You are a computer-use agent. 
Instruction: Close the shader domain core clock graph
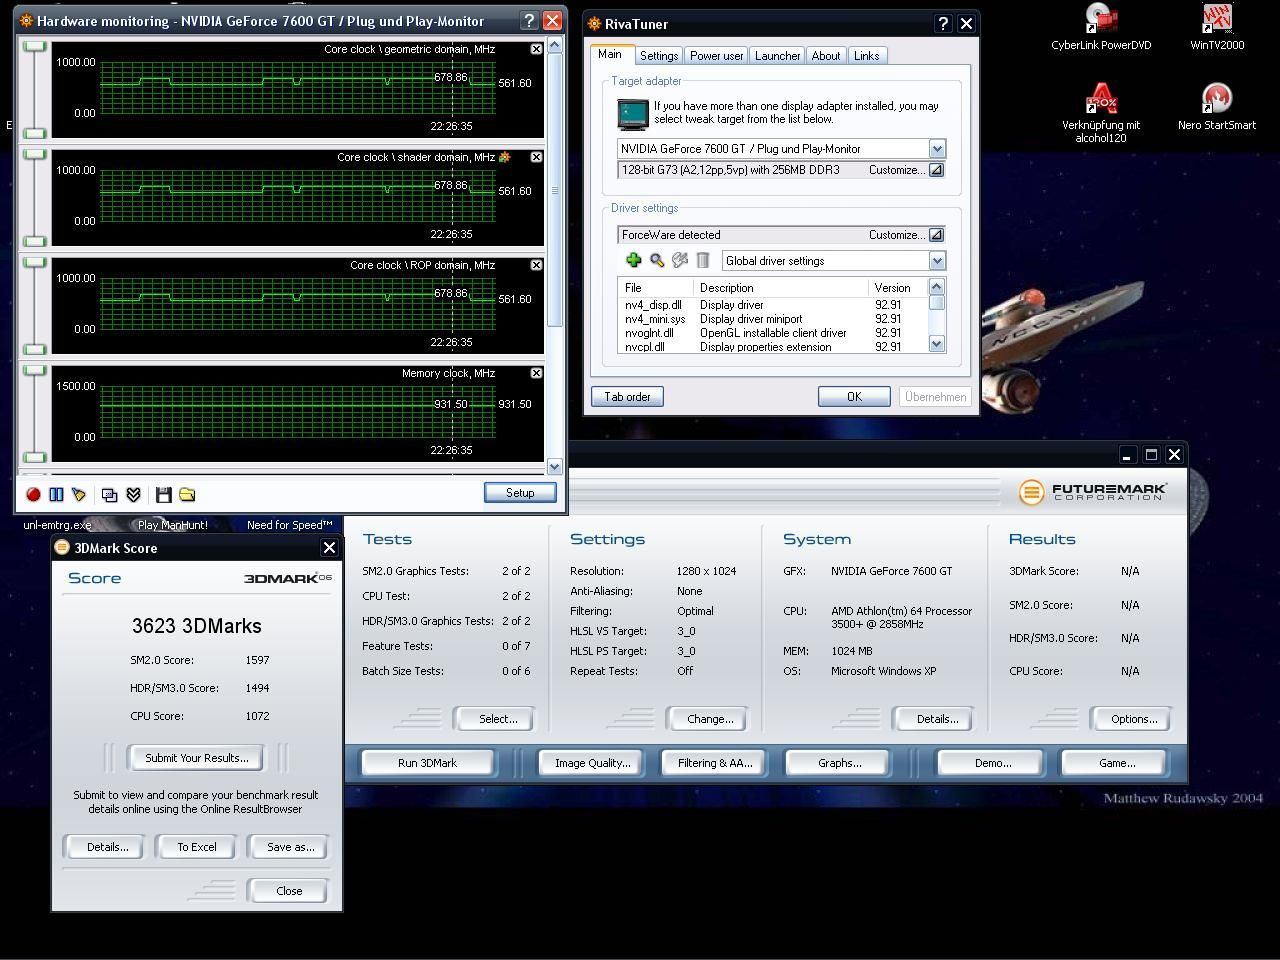point(536,157)
